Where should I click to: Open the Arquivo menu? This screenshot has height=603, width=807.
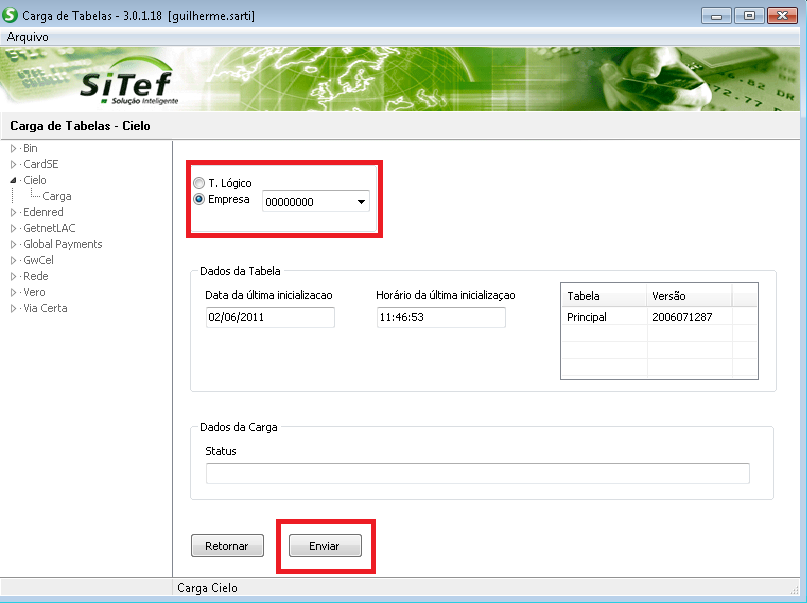28,37
